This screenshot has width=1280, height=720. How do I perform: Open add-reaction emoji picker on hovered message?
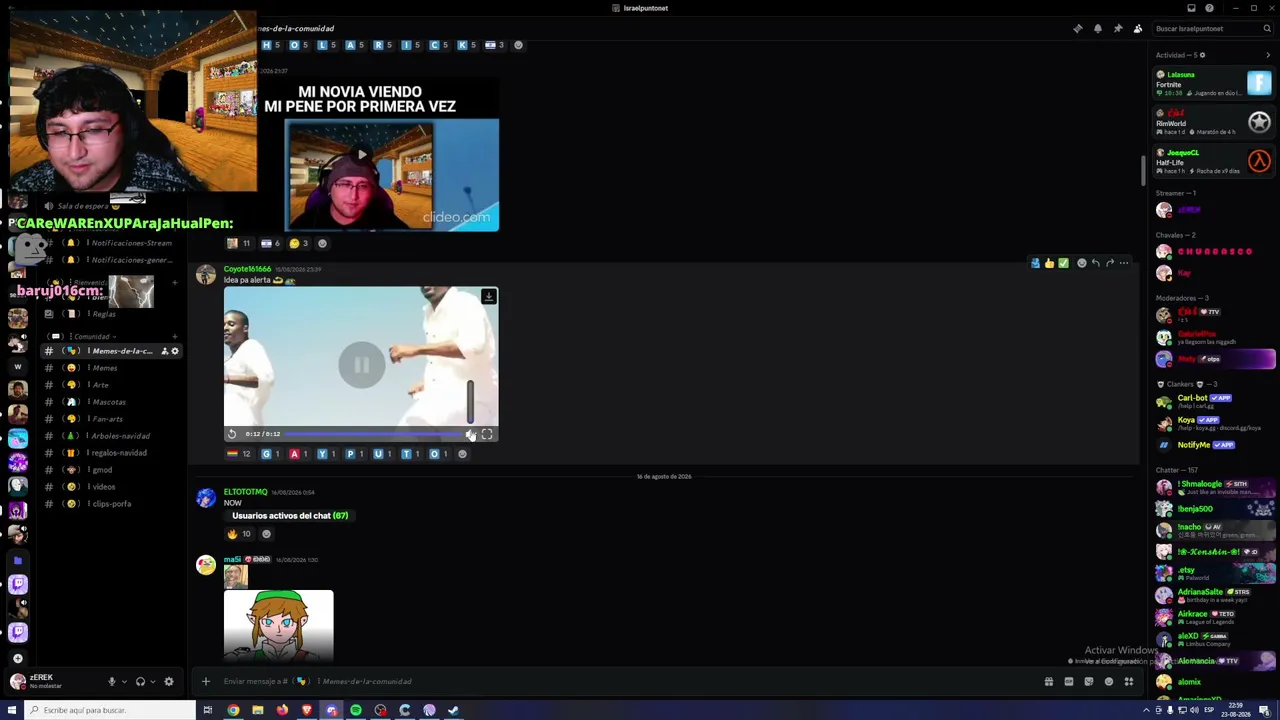point(1081,263)
